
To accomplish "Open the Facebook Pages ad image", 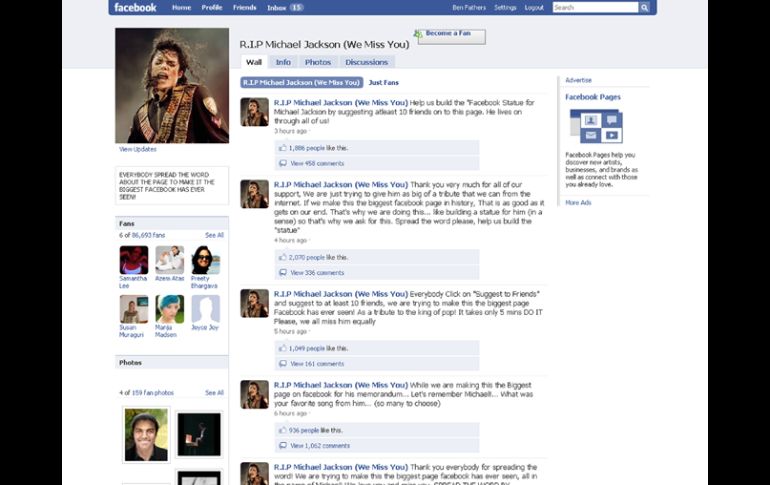I will pos(595,127).
